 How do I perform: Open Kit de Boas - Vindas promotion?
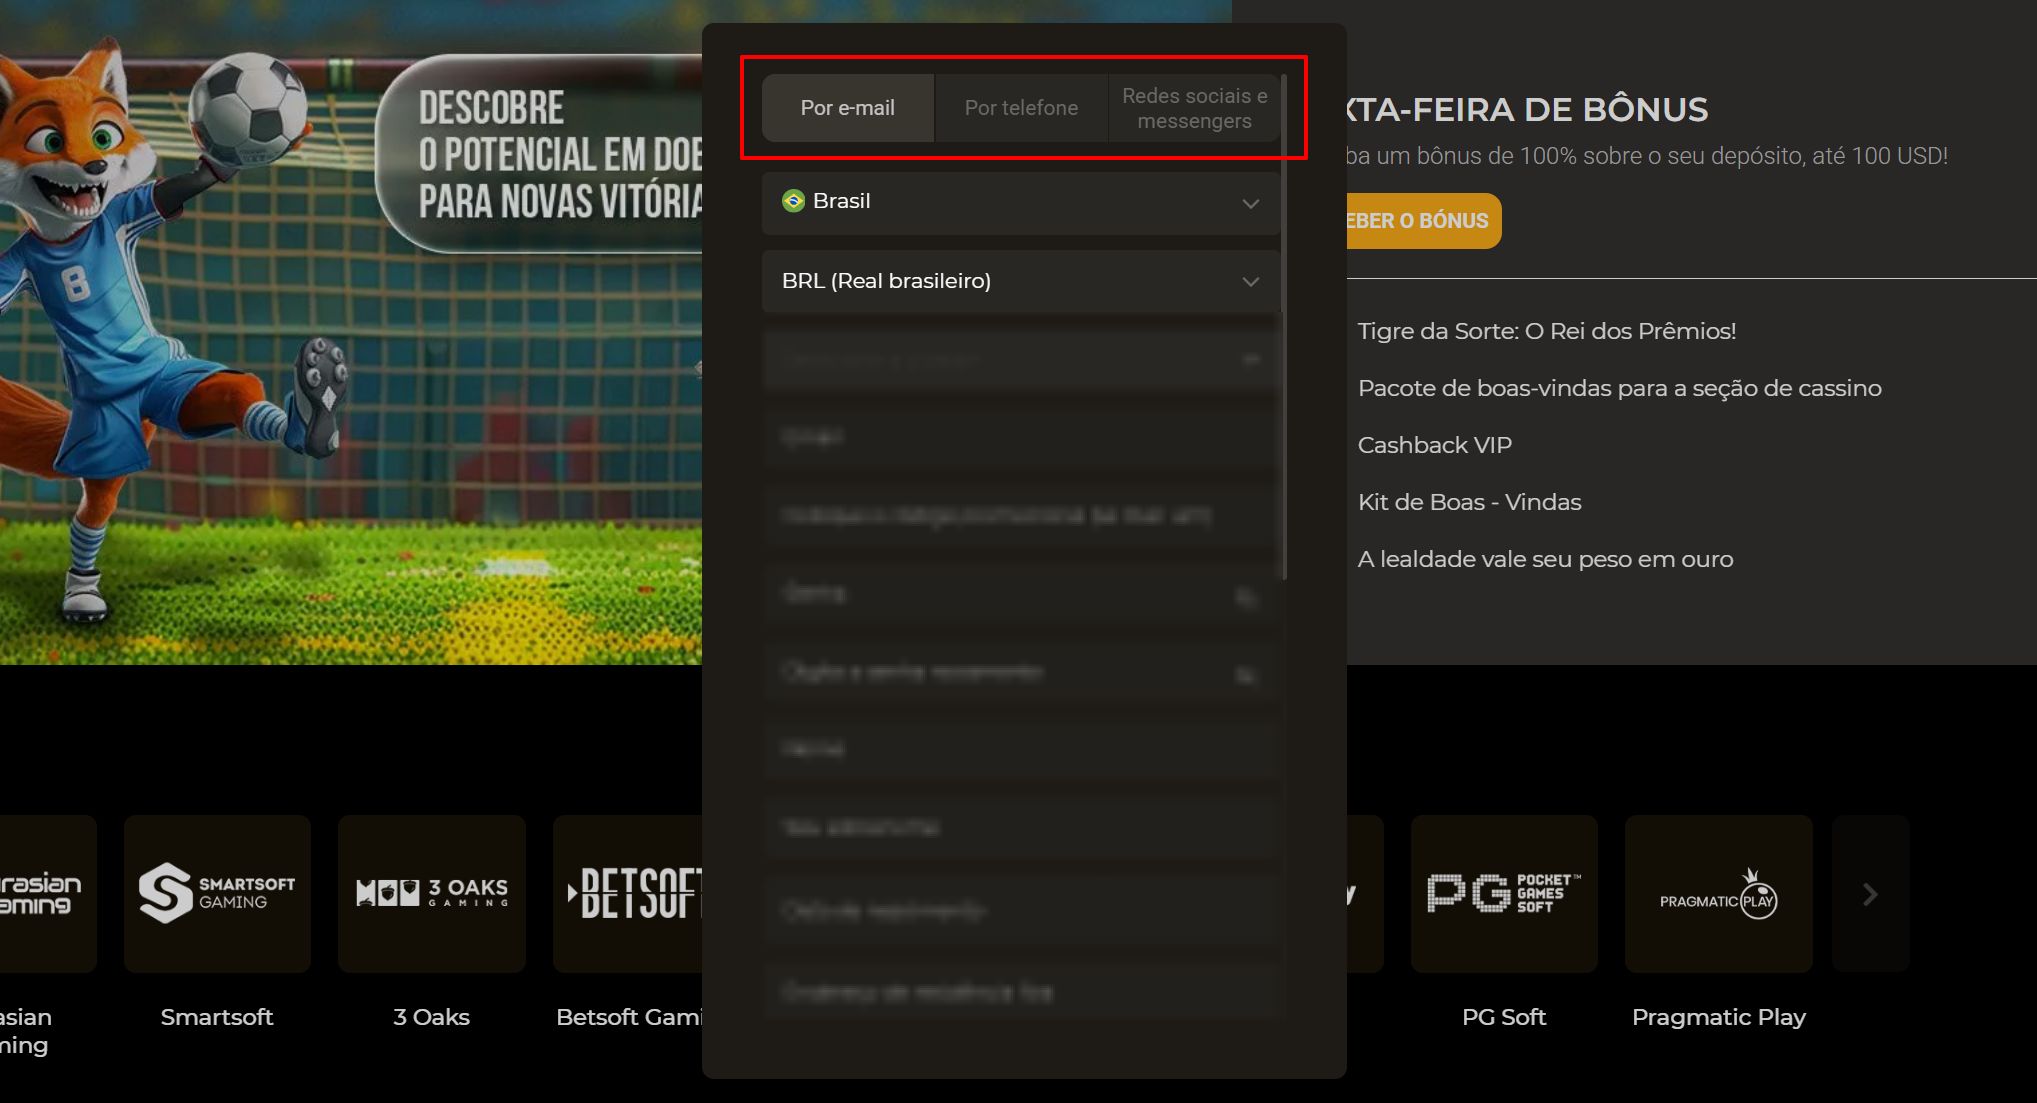point(1469,502)
